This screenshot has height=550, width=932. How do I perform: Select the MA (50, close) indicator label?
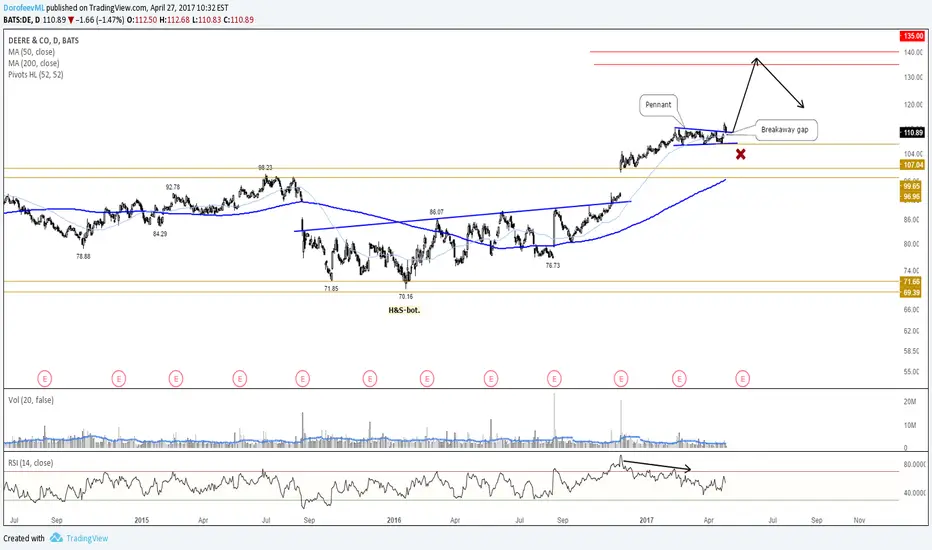pyautogui.click(x=32, y=52)
